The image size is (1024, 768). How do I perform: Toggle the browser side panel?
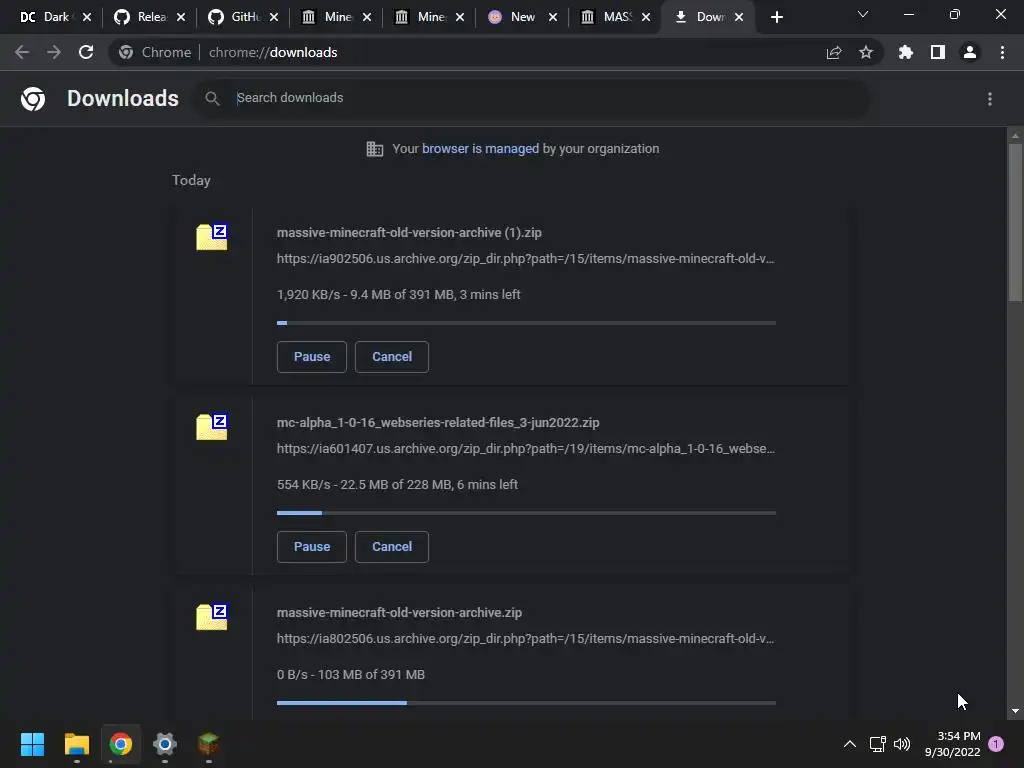938,52
